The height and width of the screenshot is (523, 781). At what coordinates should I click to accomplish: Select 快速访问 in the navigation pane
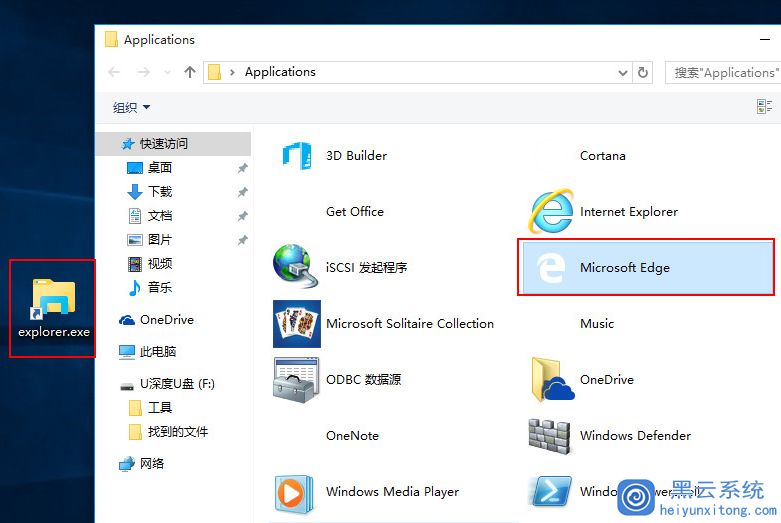173,144
